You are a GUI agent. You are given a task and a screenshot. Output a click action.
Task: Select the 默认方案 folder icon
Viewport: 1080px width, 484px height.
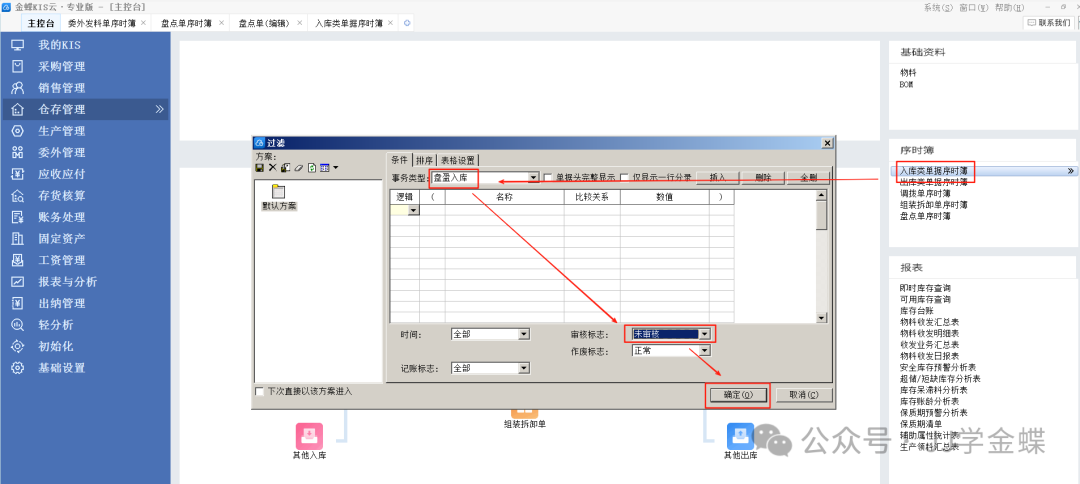[278, 191]
